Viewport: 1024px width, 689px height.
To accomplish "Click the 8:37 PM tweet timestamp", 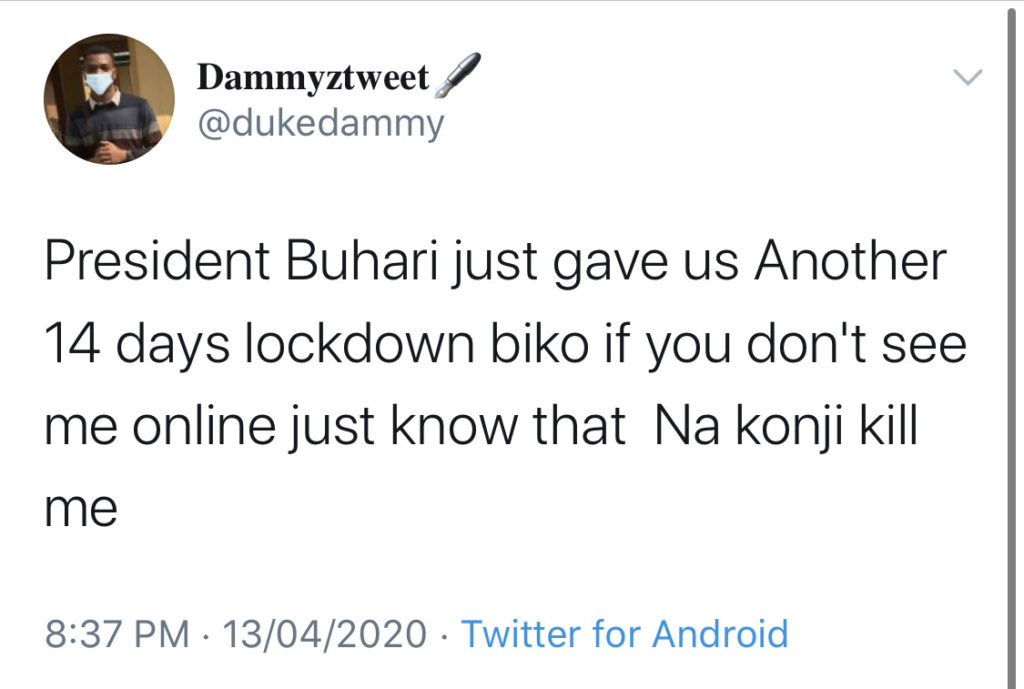I will coord(118,634).
